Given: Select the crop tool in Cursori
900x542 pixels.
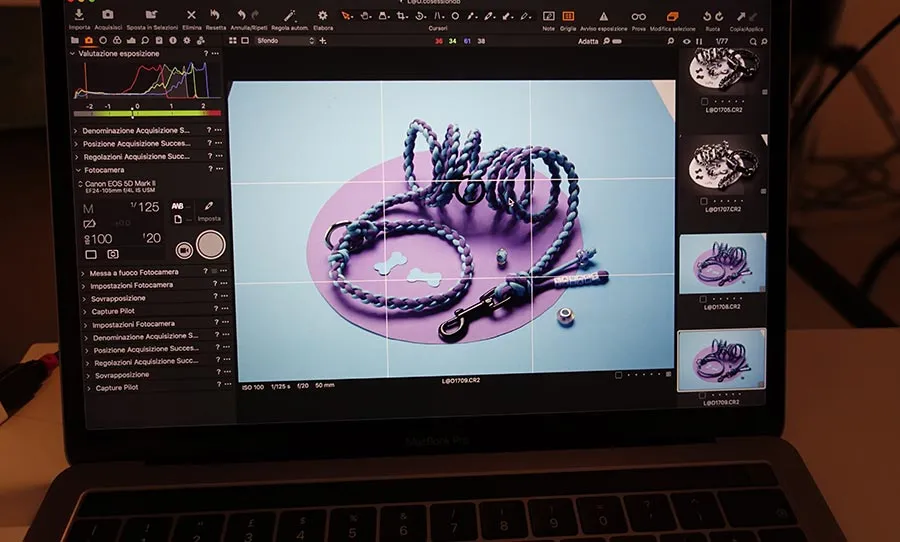Looking at the screenshot, I should (x=402, y=16).
